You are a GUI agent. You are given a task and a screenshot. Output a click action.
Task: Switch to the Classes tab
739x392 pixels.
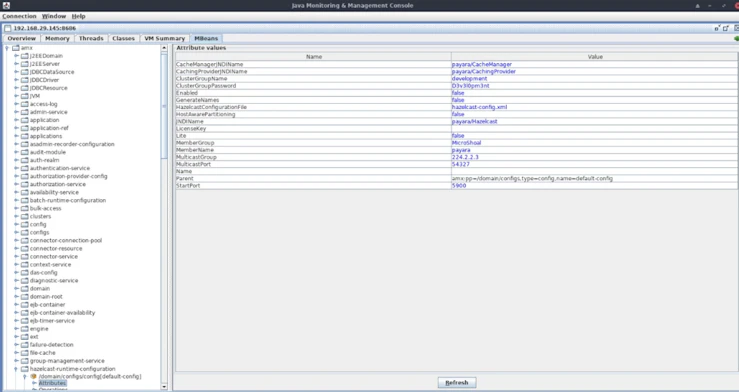pyautogui.click(x=123, y=38)
